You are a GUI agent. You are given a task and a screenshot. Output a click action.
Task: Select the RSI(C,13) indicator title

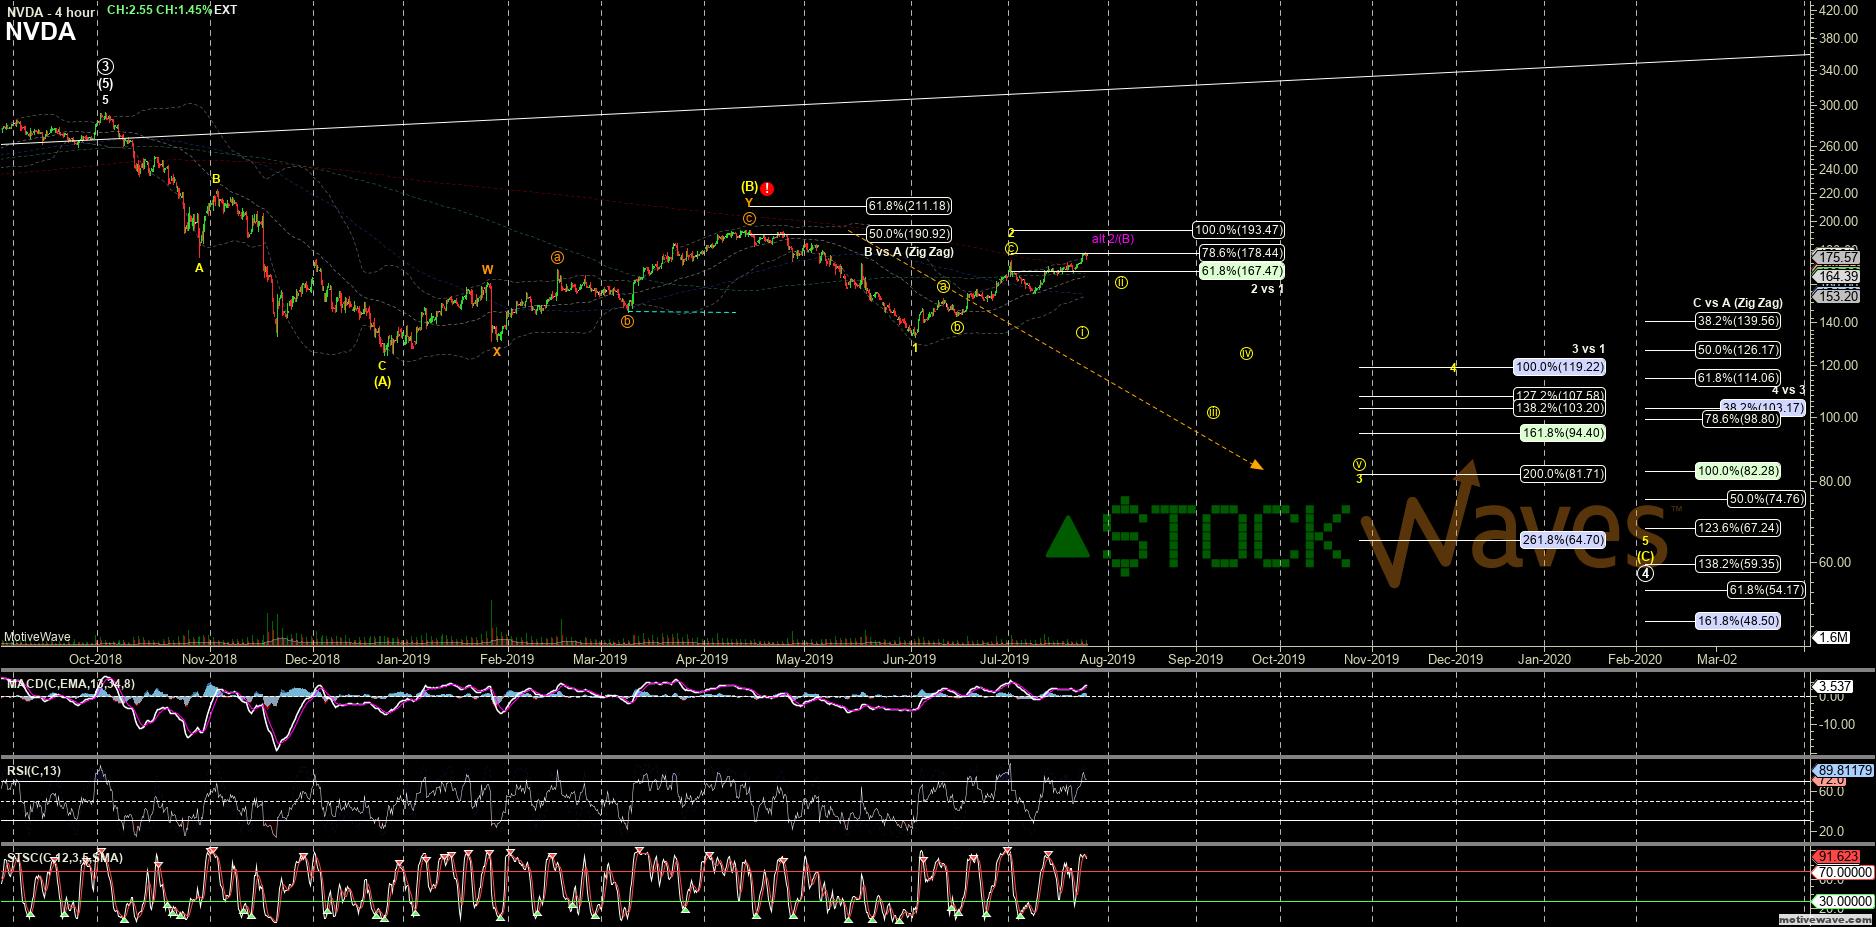34,771
